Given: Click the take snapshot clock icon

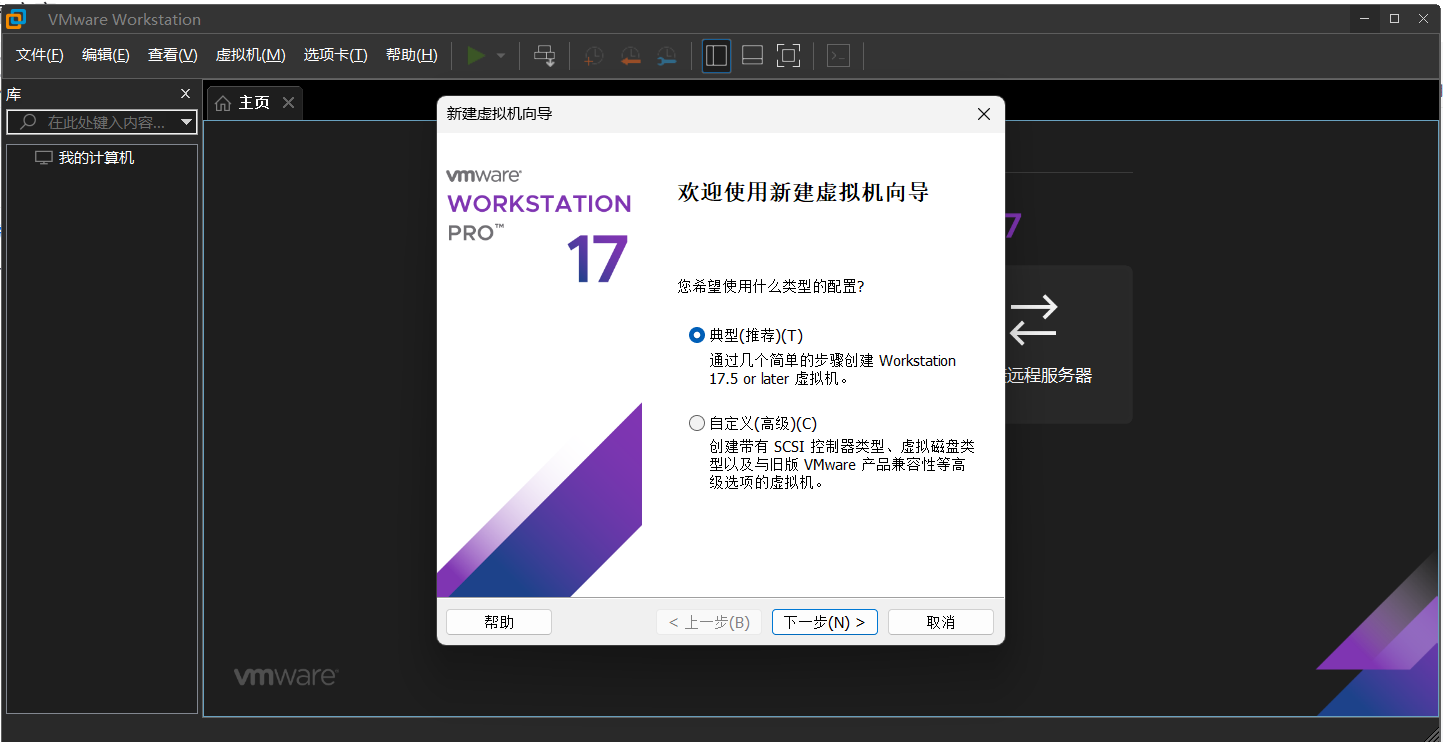Looking at the screenshot, I should (x=593, y=56).
